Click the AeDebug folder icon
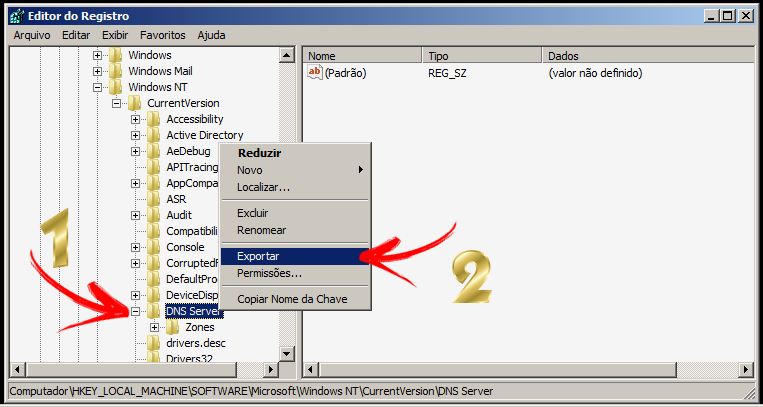 (x=153, y=151)
